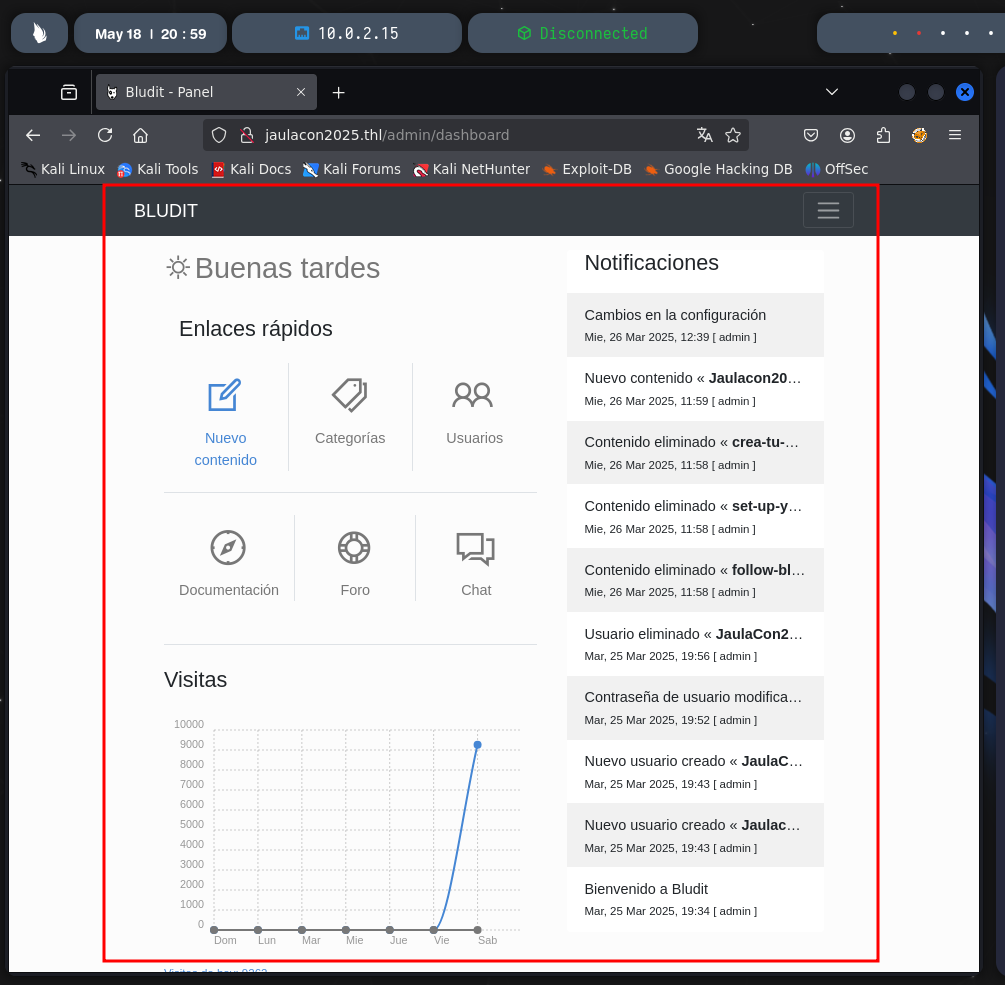Click the May 18 date and time widget
This screenshot has width=1005, height=985.
(151, 33)
